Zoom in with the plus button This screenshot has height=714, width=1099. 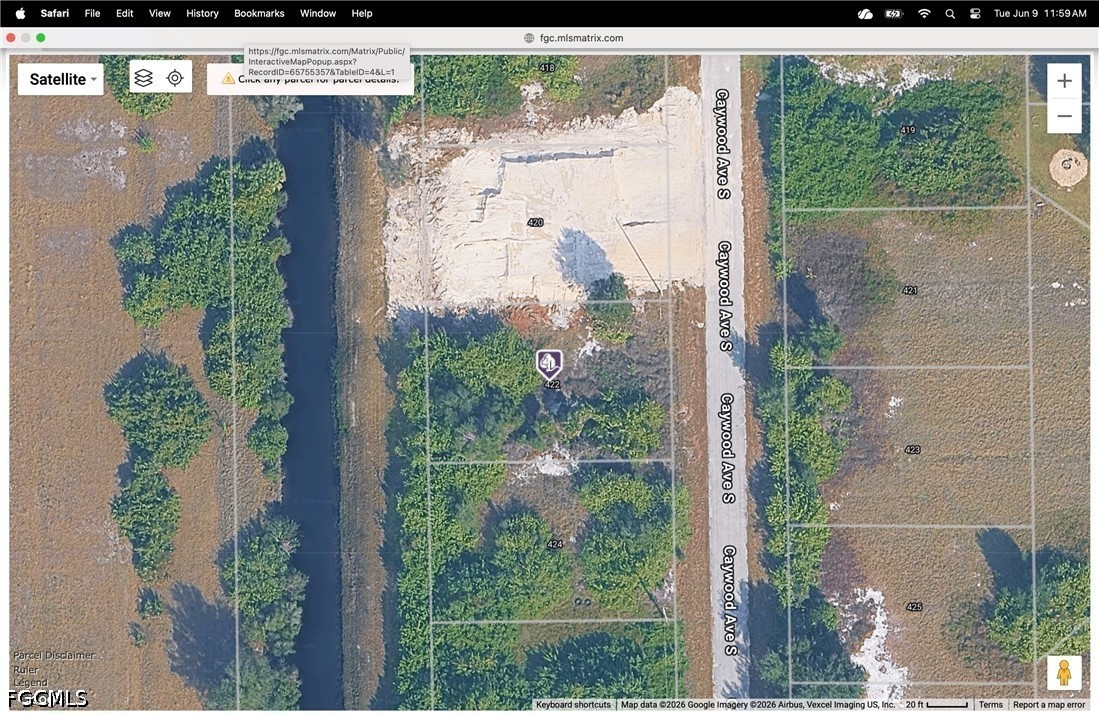pos(1064,81)
